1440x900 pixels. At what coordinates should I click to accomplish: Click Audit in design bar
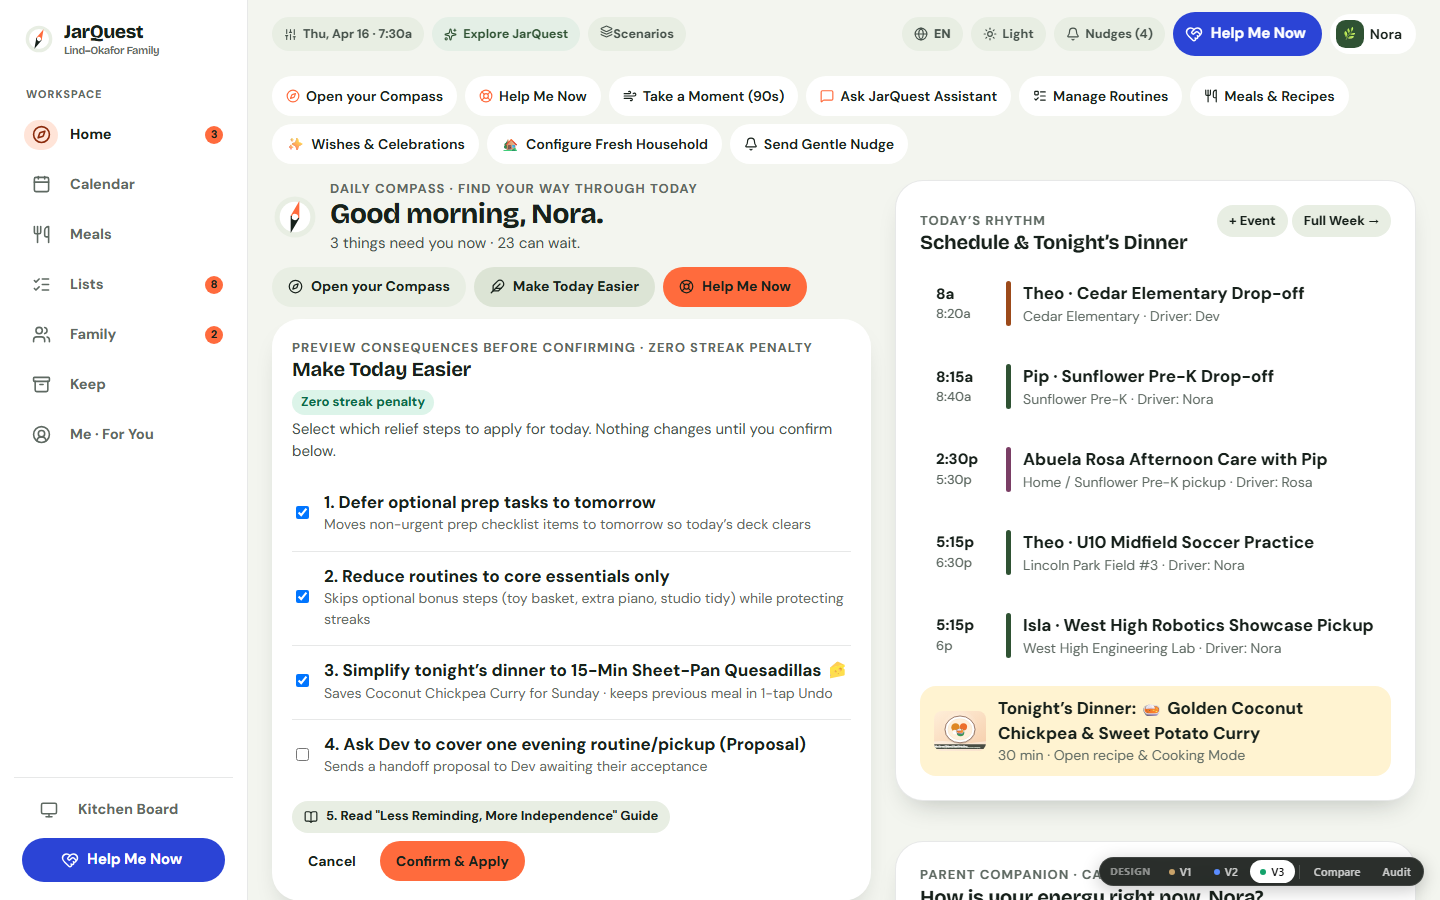pos(1396,872)
